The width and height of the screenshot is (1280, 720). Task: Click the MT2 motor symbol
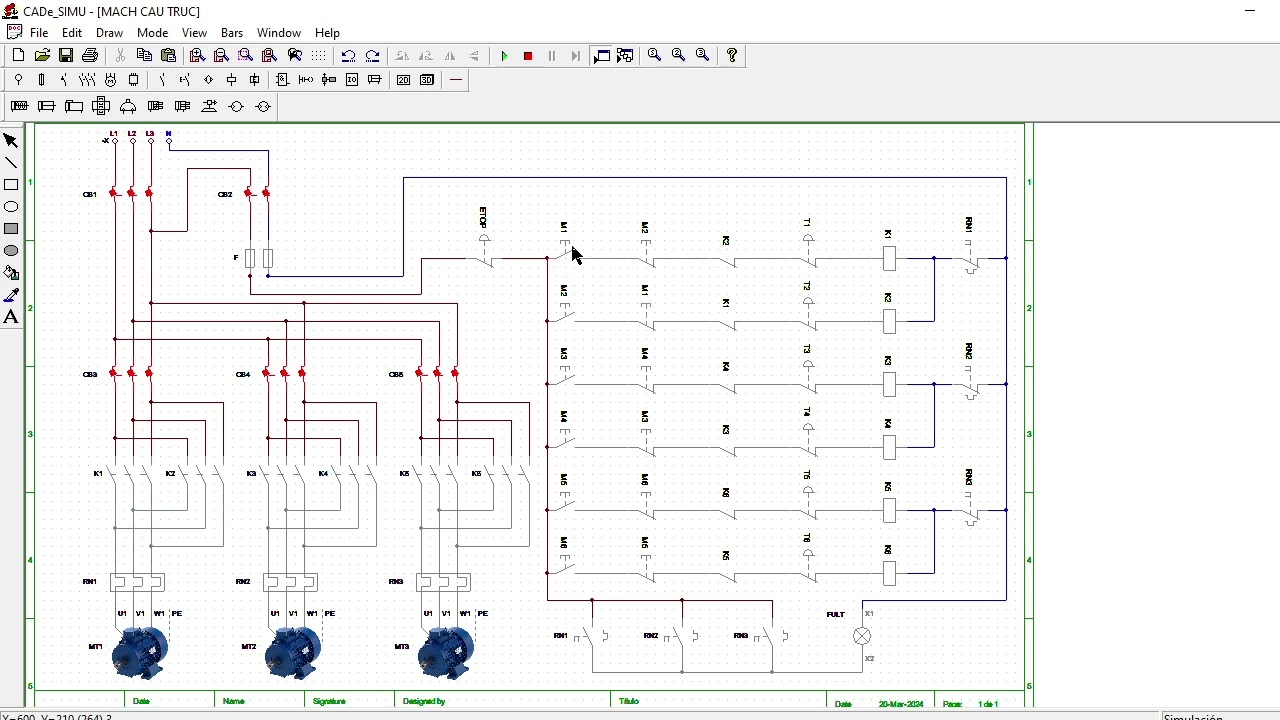293,651
